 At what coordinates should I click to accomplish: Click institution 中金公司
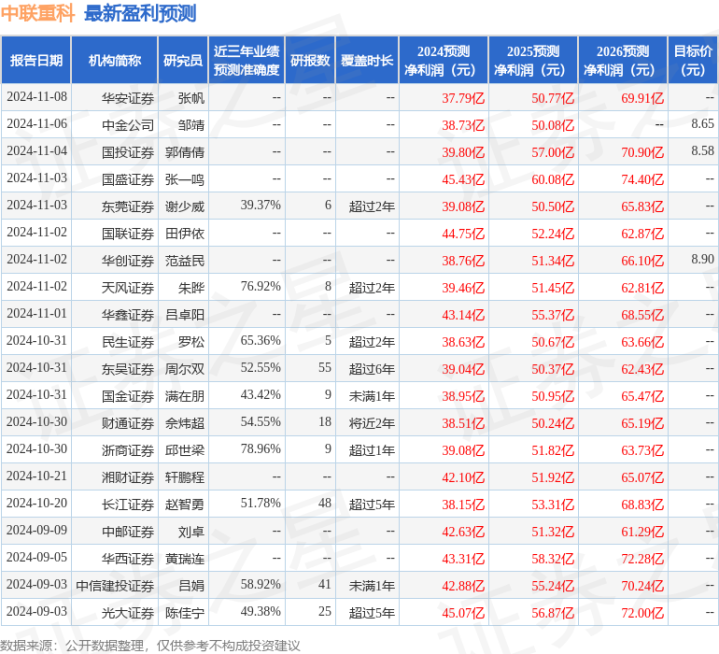[127, 125]
